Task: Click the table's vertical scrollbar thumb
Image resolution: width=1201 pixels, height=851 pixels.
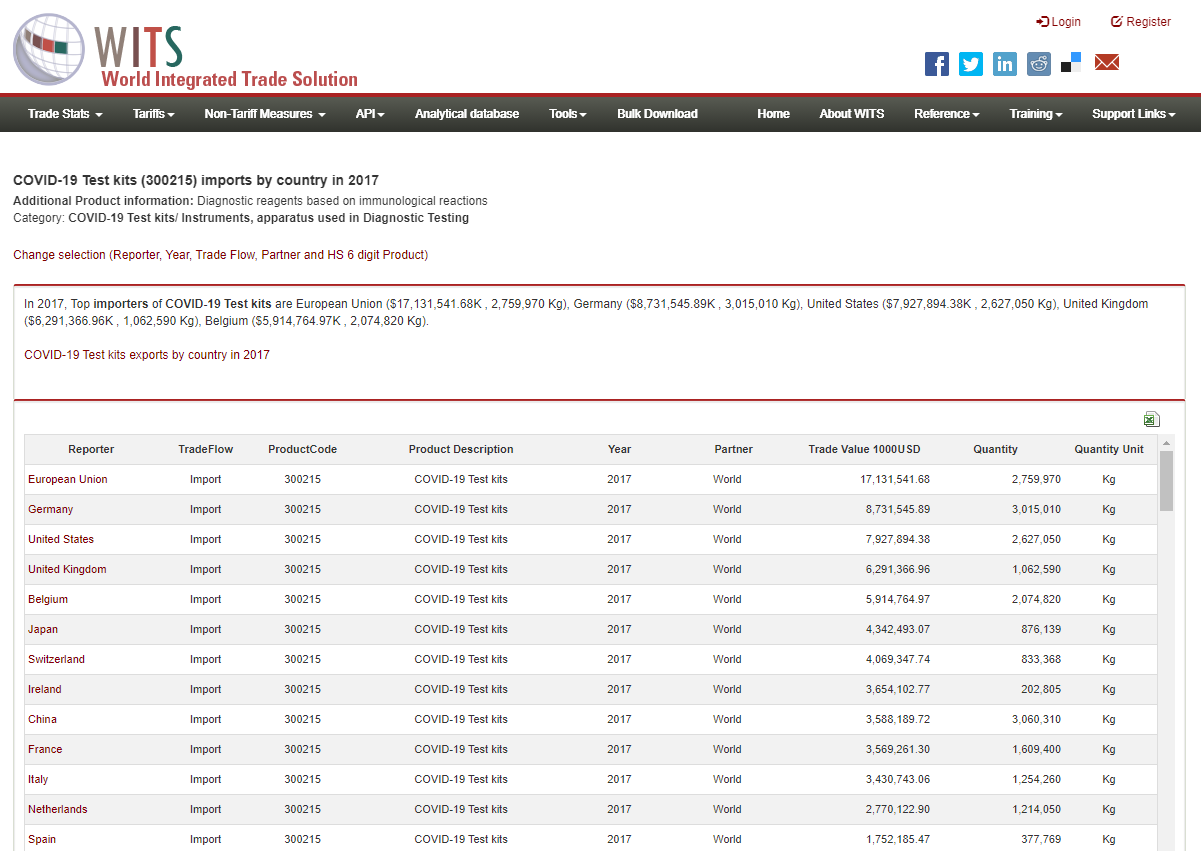Action: (x=1166, y=481)
